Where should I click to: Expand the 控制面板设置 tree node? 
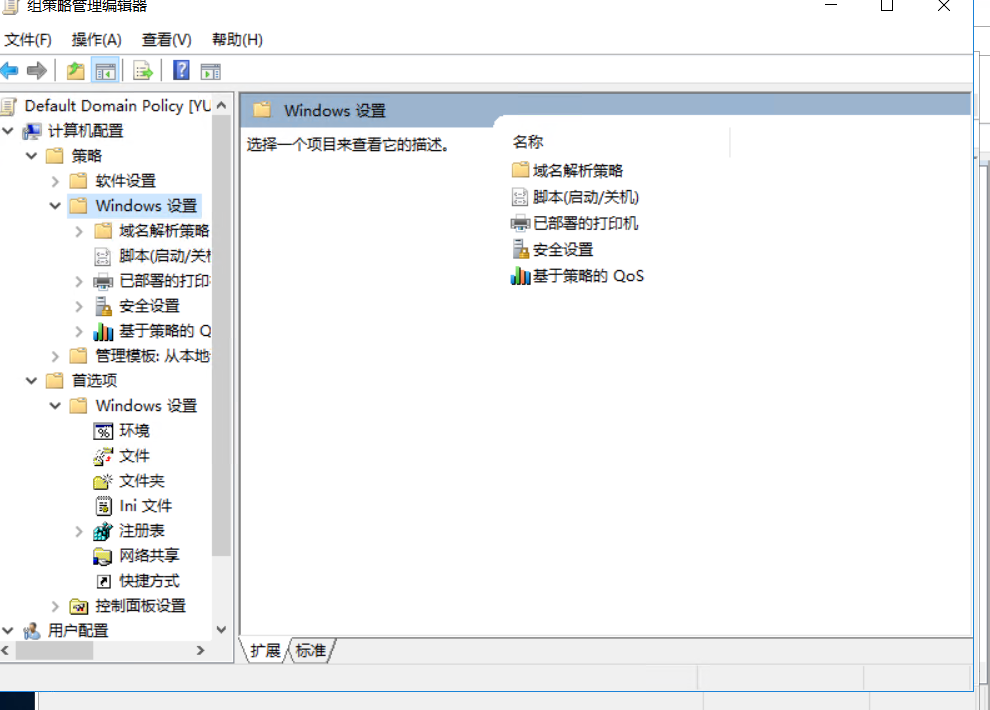(x=56, y=606)
